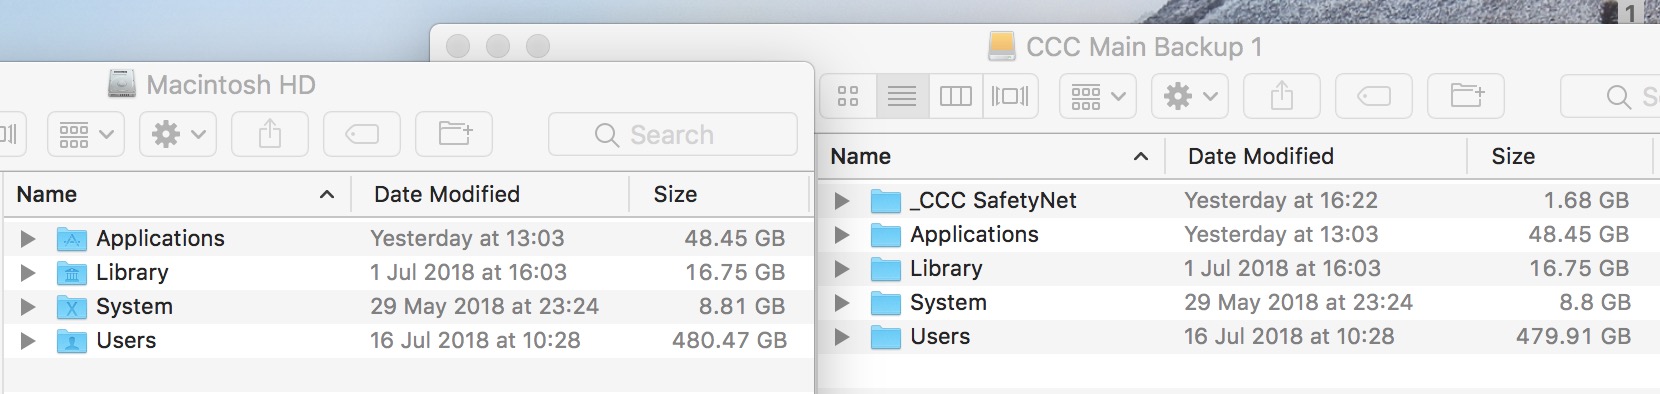Click Library folder name in Macintosh HD window
Image resolution: width=1660 pixels, height=394 pixels.
[132, 272]
